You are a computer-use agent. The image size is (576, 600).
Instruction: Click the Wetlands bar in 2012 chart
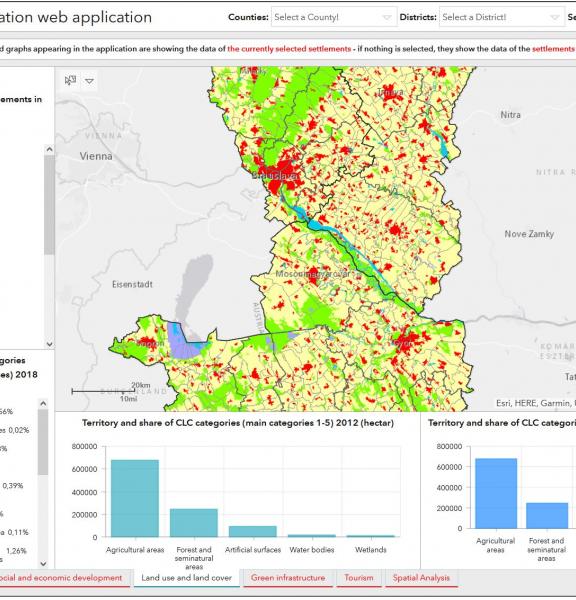[x=370, y=536]
